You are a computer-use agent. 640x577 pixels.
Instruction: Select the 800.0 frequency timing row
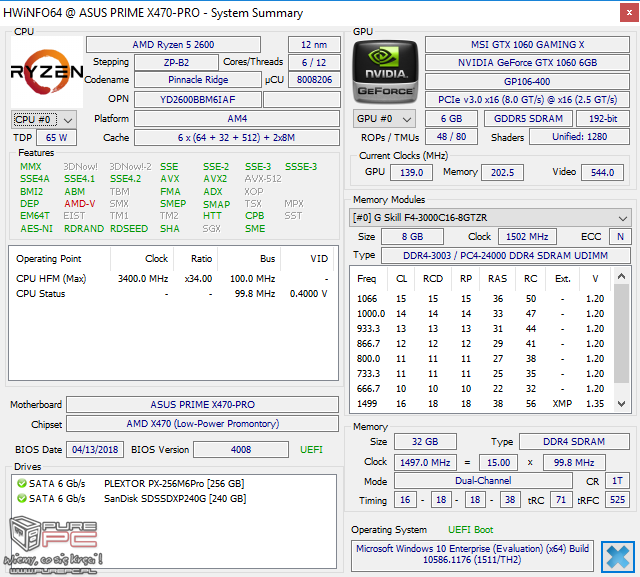point(482,359)
